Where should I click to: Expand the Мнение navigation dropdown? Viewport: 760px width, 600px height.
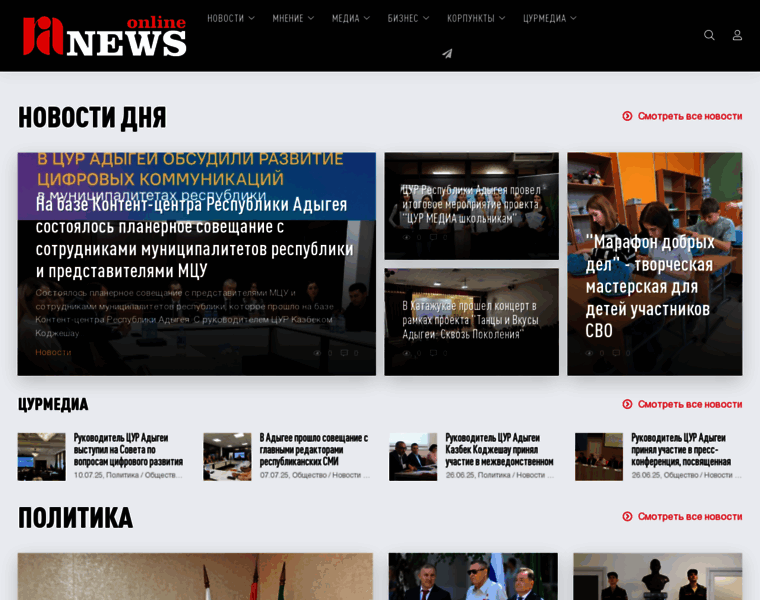click(x=292, y=18)
